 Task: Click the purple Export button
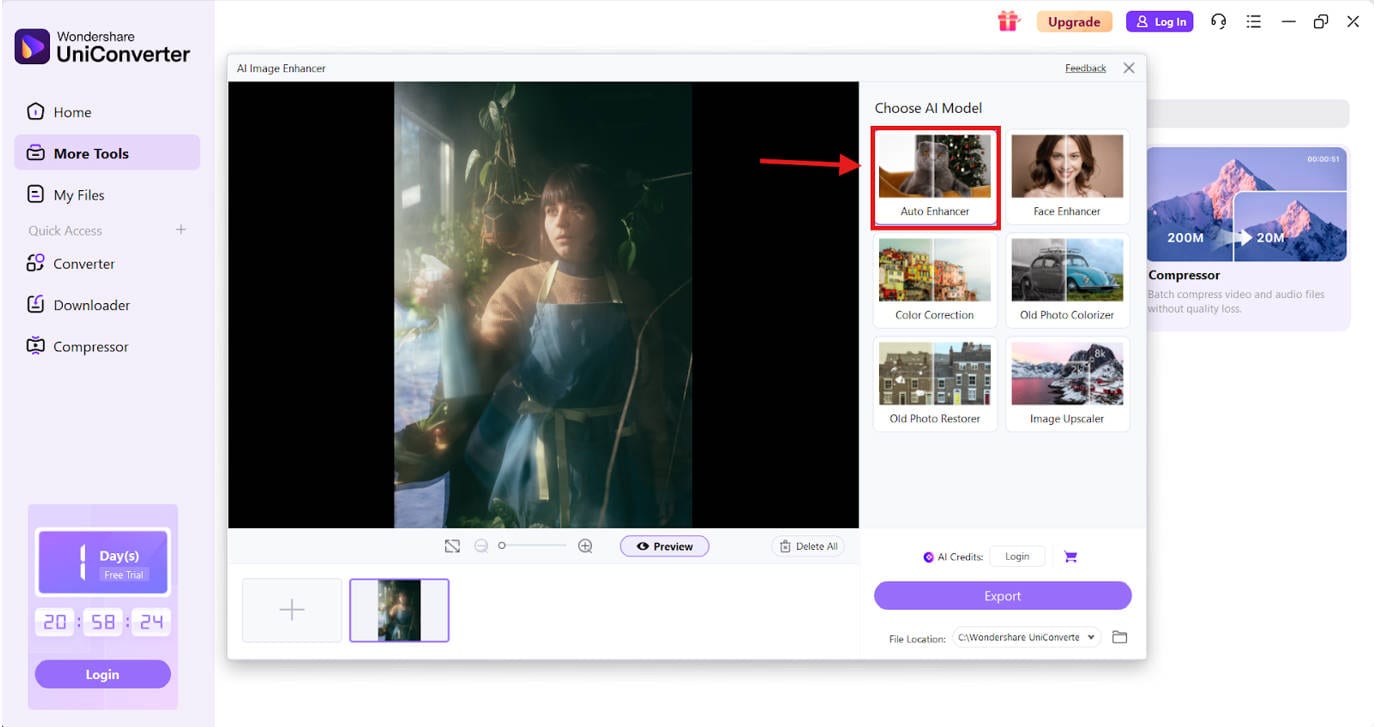click(x=1002, y=596)
